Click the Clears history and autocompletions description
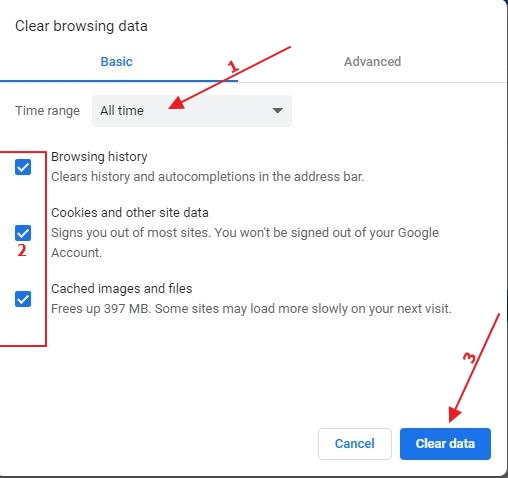The height and width of the screenshot is (478, 508). pos(207,177)
